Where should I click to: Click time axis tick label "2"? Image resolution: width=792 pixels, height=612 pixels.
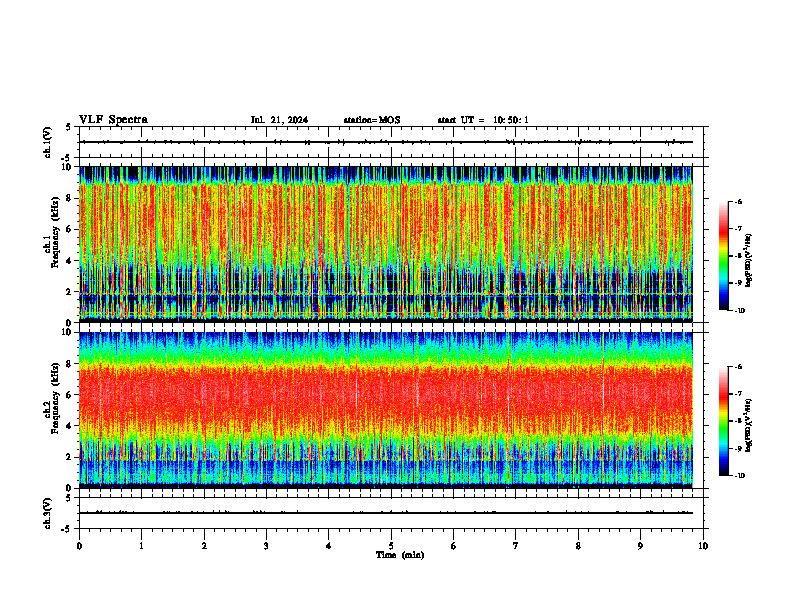point(204,546)
